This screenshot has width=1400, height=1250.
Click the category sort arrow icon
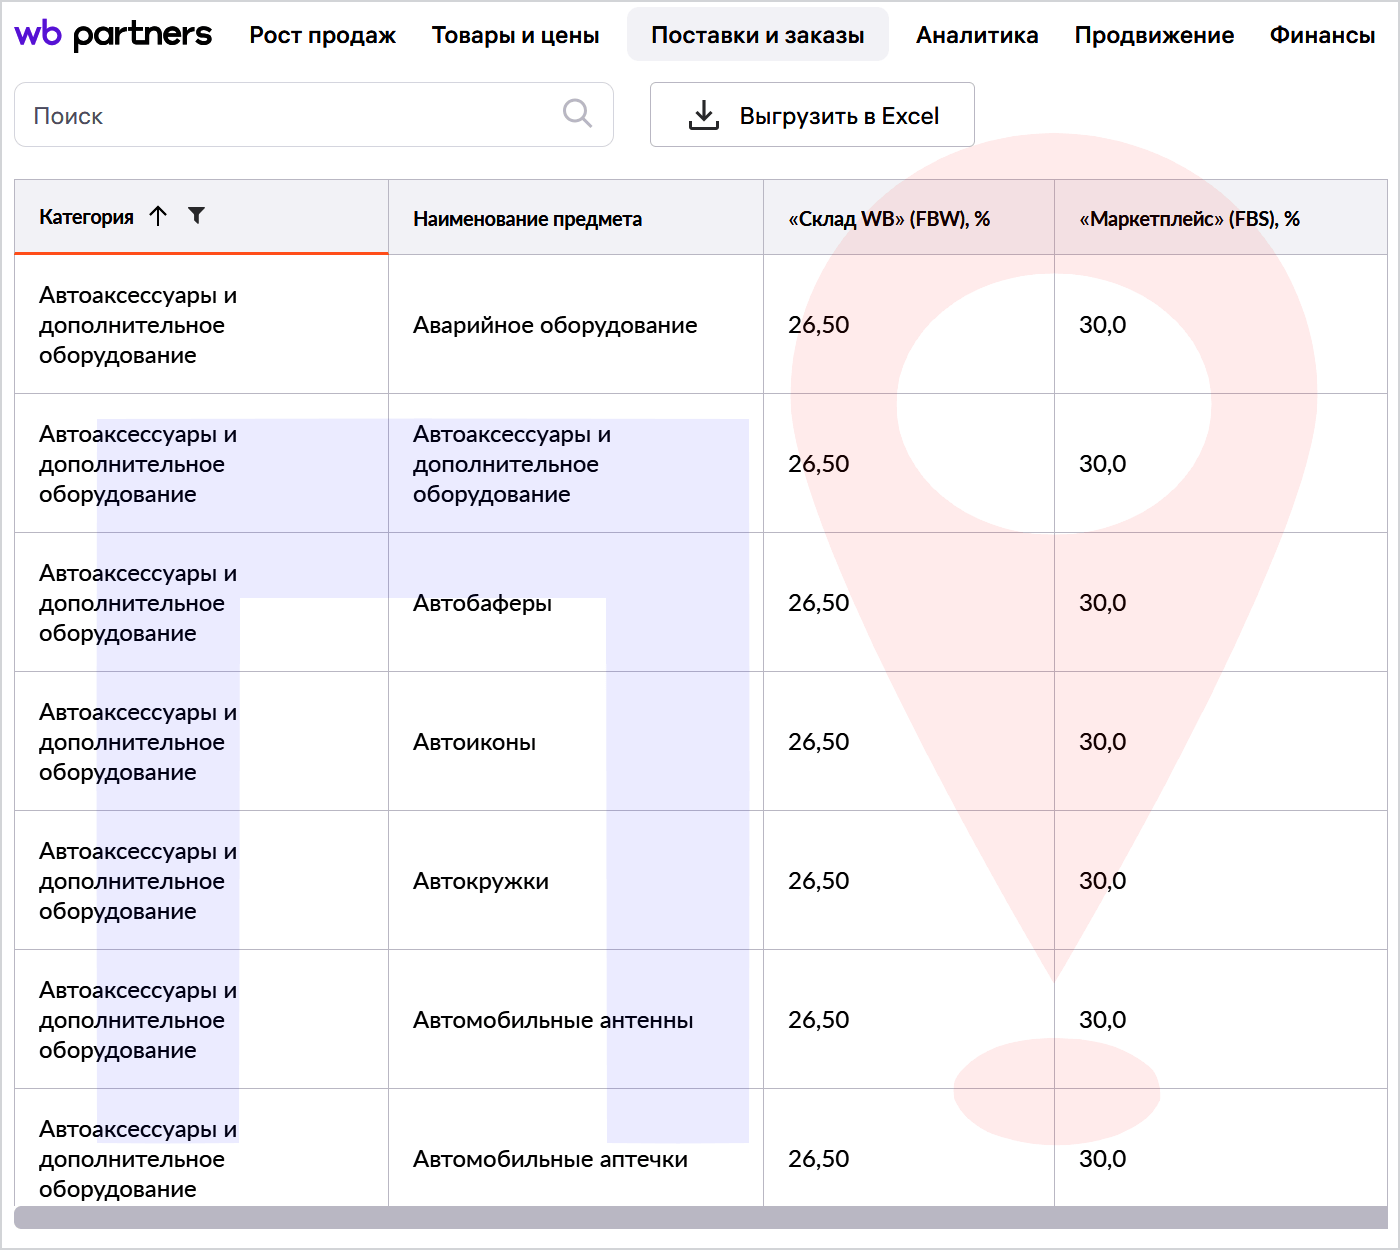(158, 216)
